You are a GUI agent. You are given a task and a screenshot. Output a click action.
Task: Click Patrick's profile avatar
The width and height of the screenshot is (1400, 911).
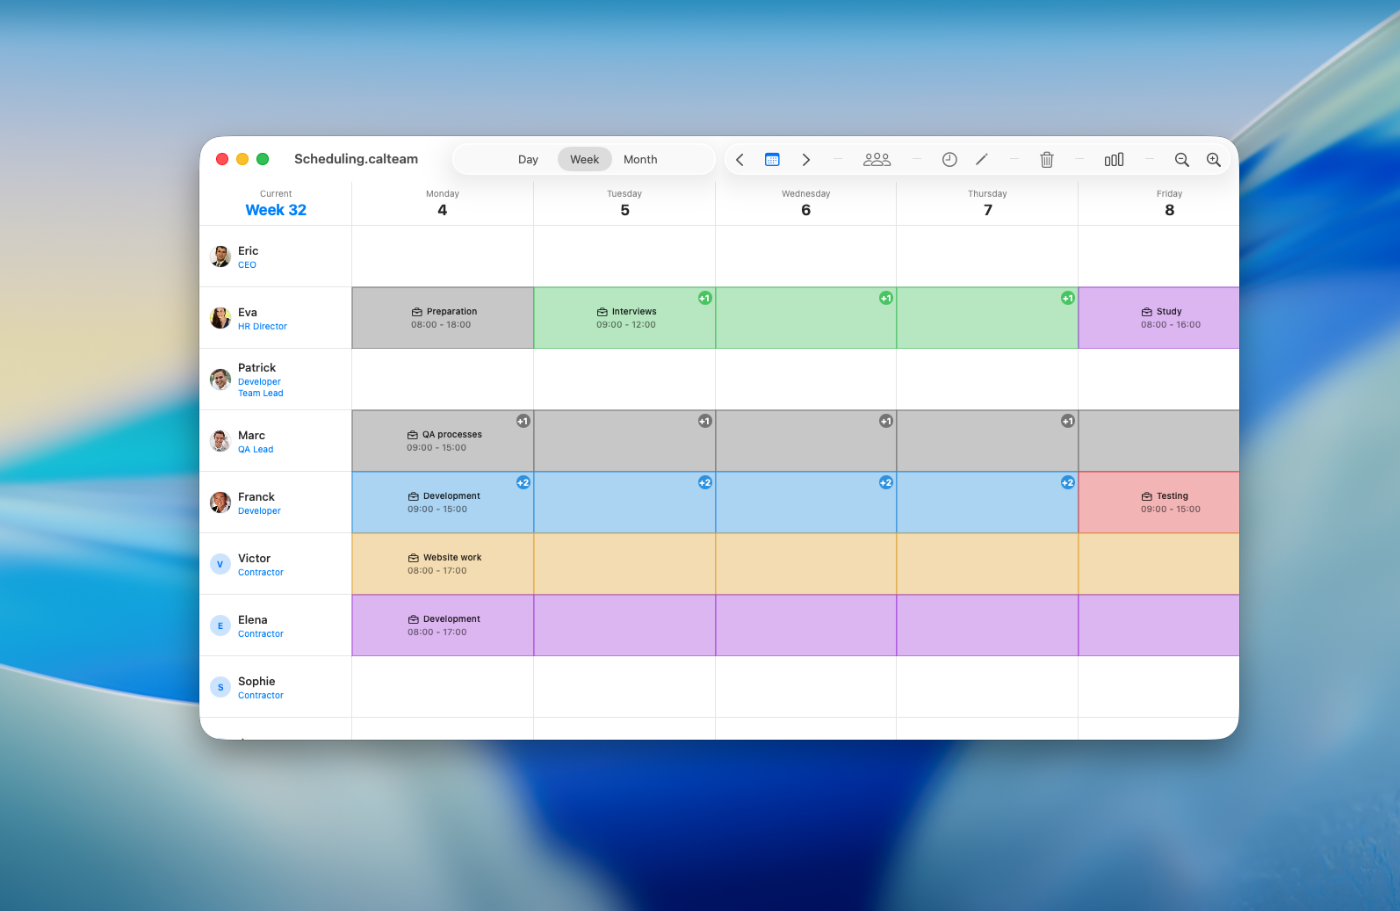tap(221, 380)
